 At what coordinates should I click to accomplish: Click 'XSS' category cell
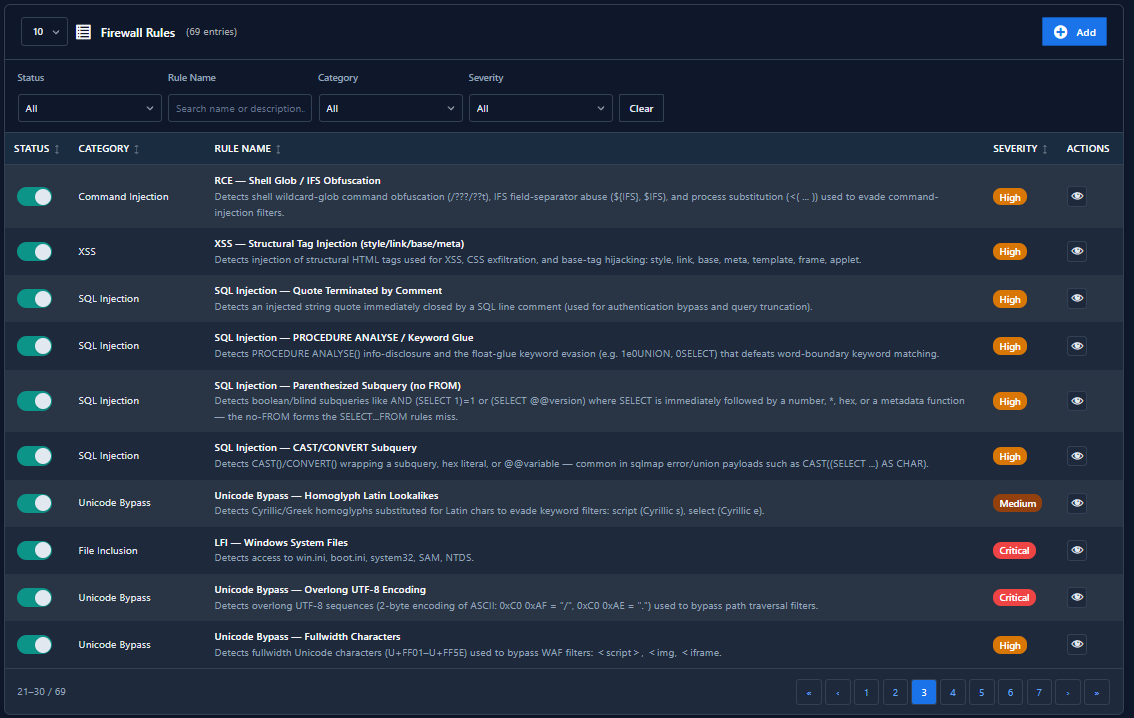[x=87, y=252]
